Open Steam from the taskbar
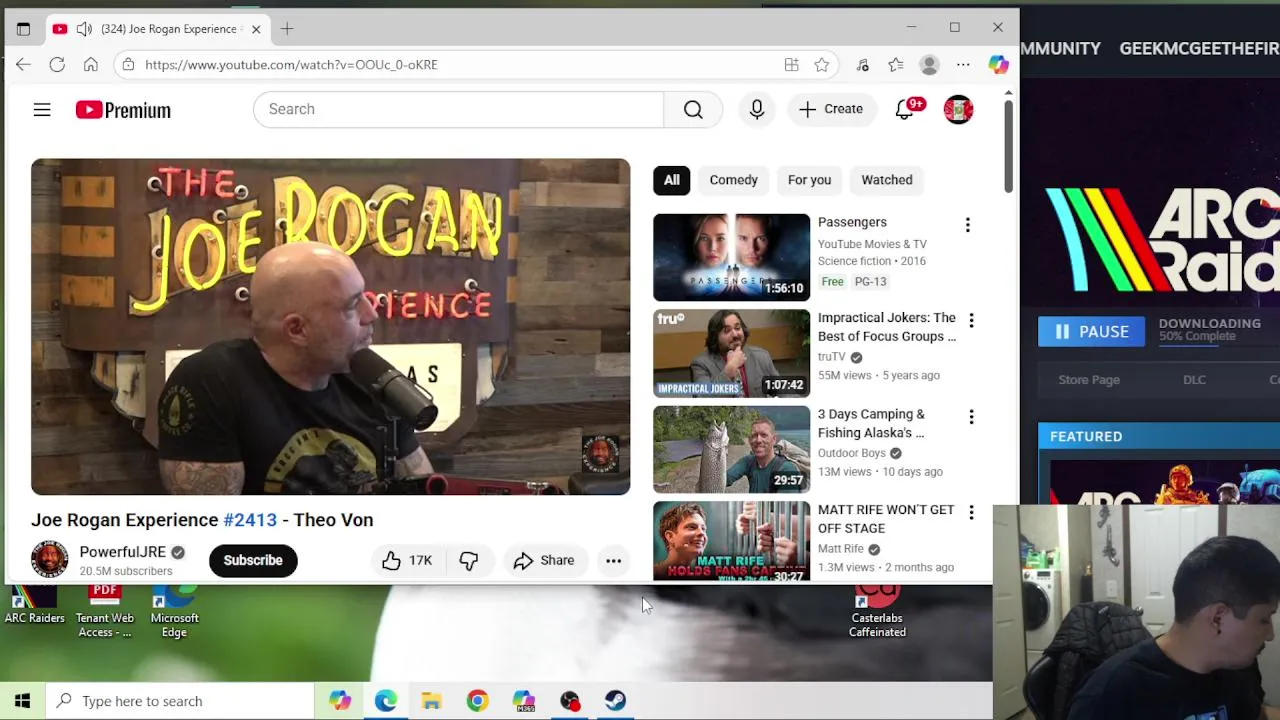1280x720 pixels. pyautogui.click(x=615, y=701)
